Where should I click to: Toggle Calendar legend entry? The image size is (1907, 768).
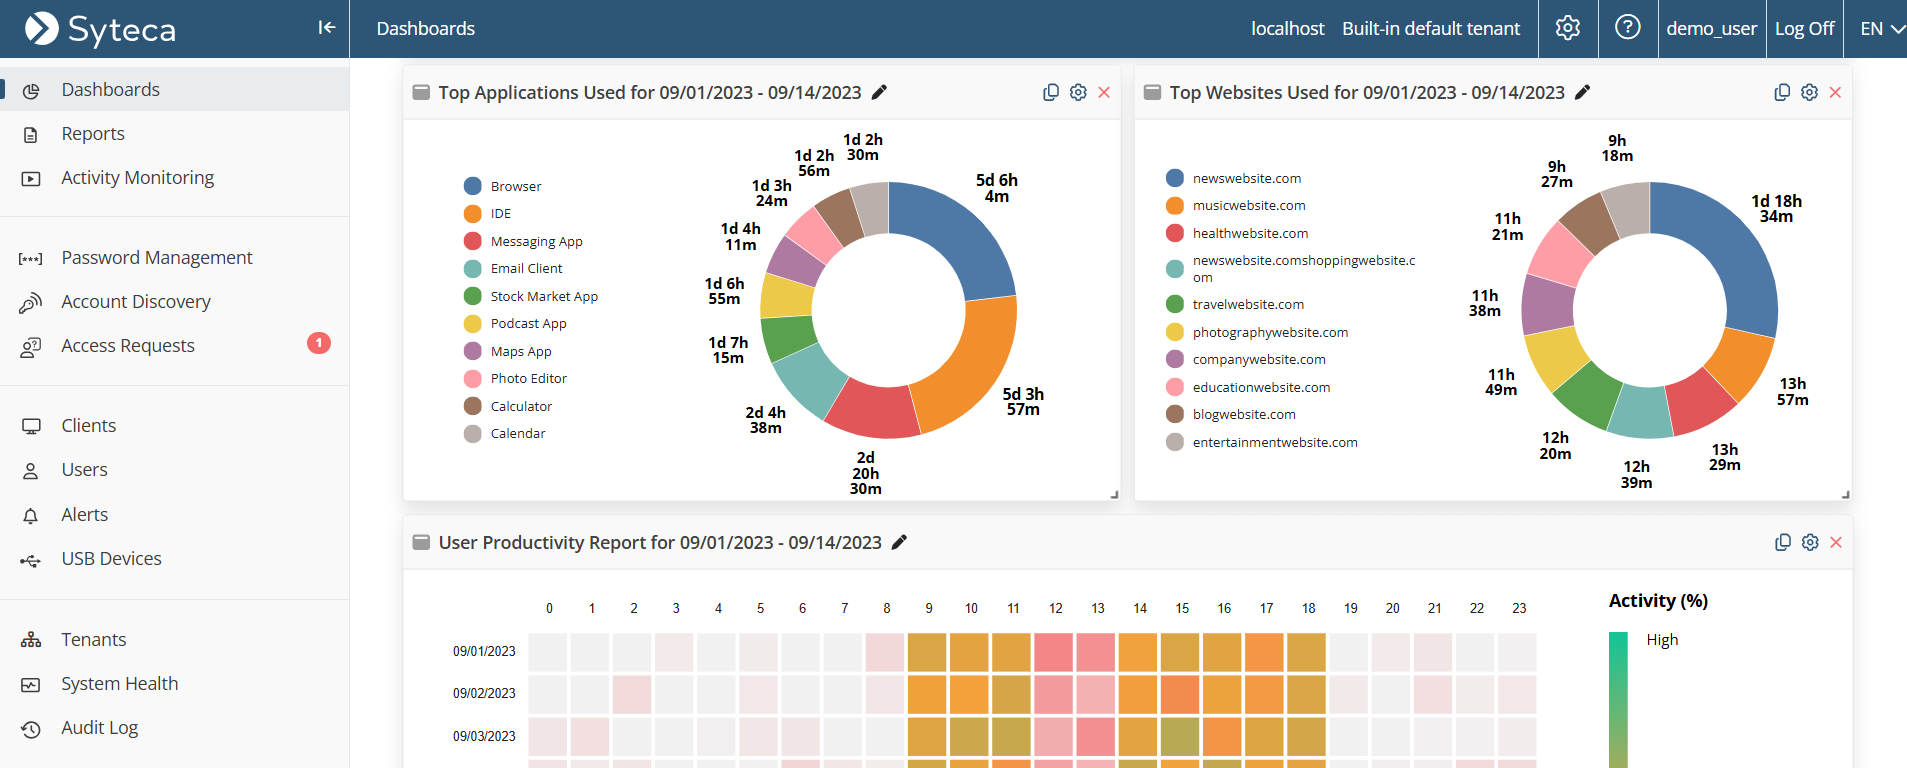(505, 433)
